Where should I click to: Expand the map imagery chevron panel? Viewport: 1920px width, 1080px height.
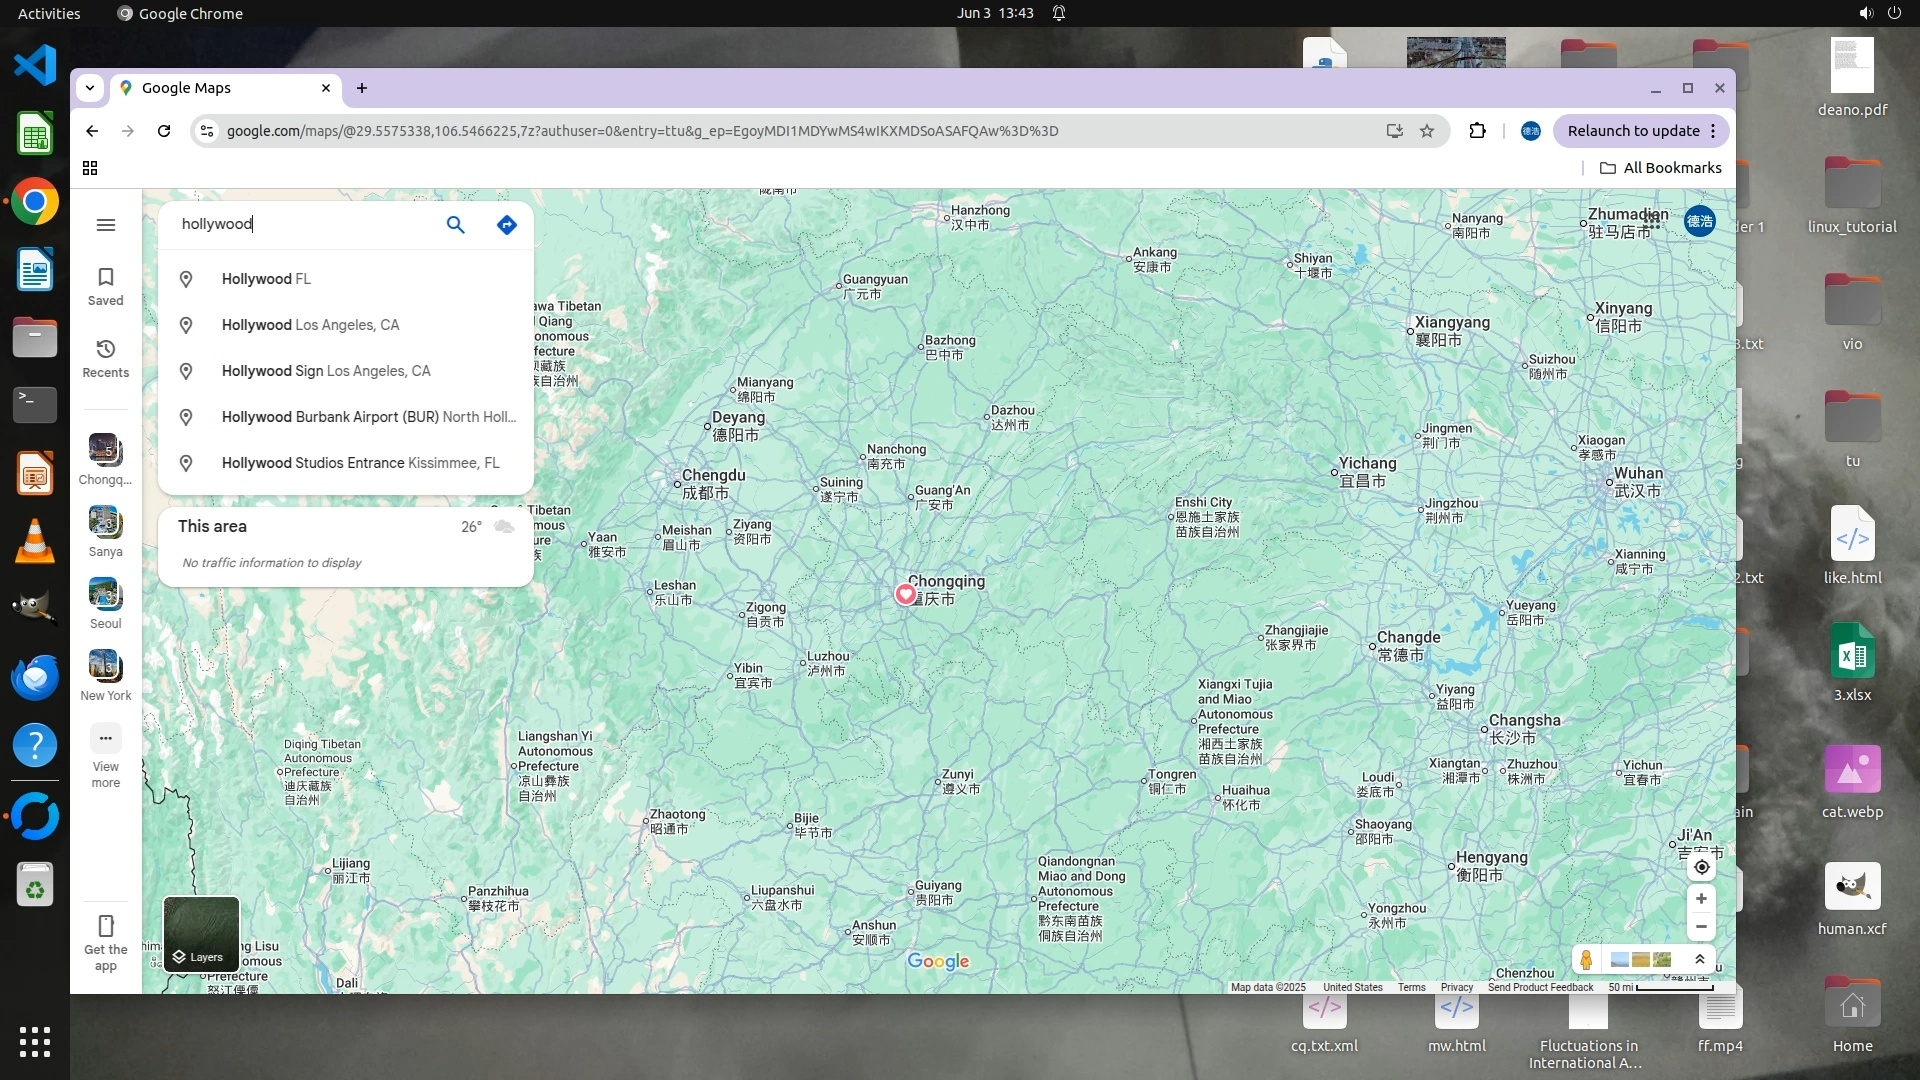click(x=1699, y=959)
